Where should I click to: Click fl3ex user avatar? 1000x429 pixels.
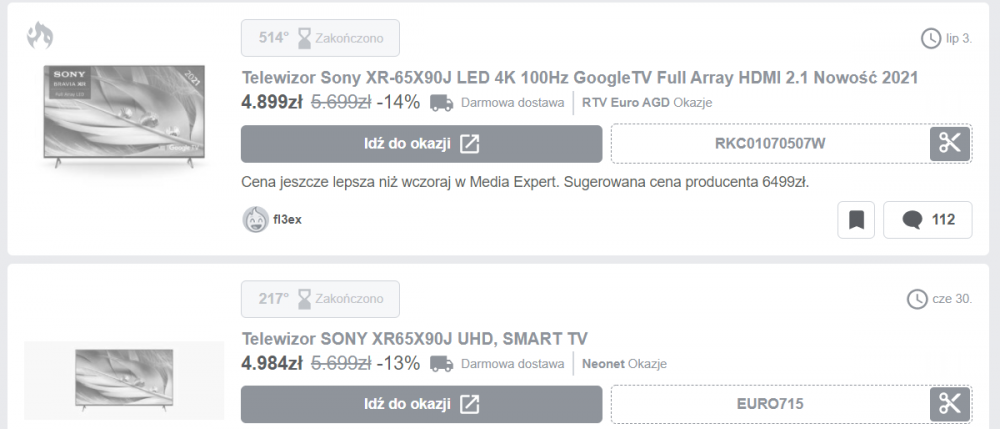[x=255, y=220]
